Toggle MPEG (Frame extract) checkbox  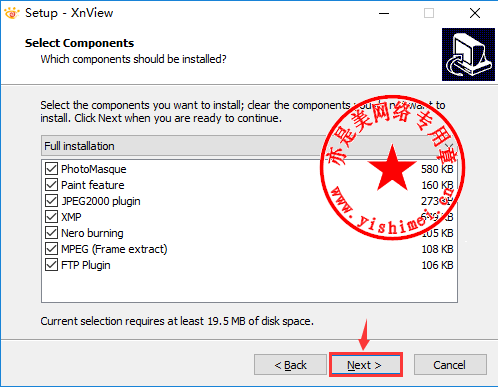[x=51, y=249]
